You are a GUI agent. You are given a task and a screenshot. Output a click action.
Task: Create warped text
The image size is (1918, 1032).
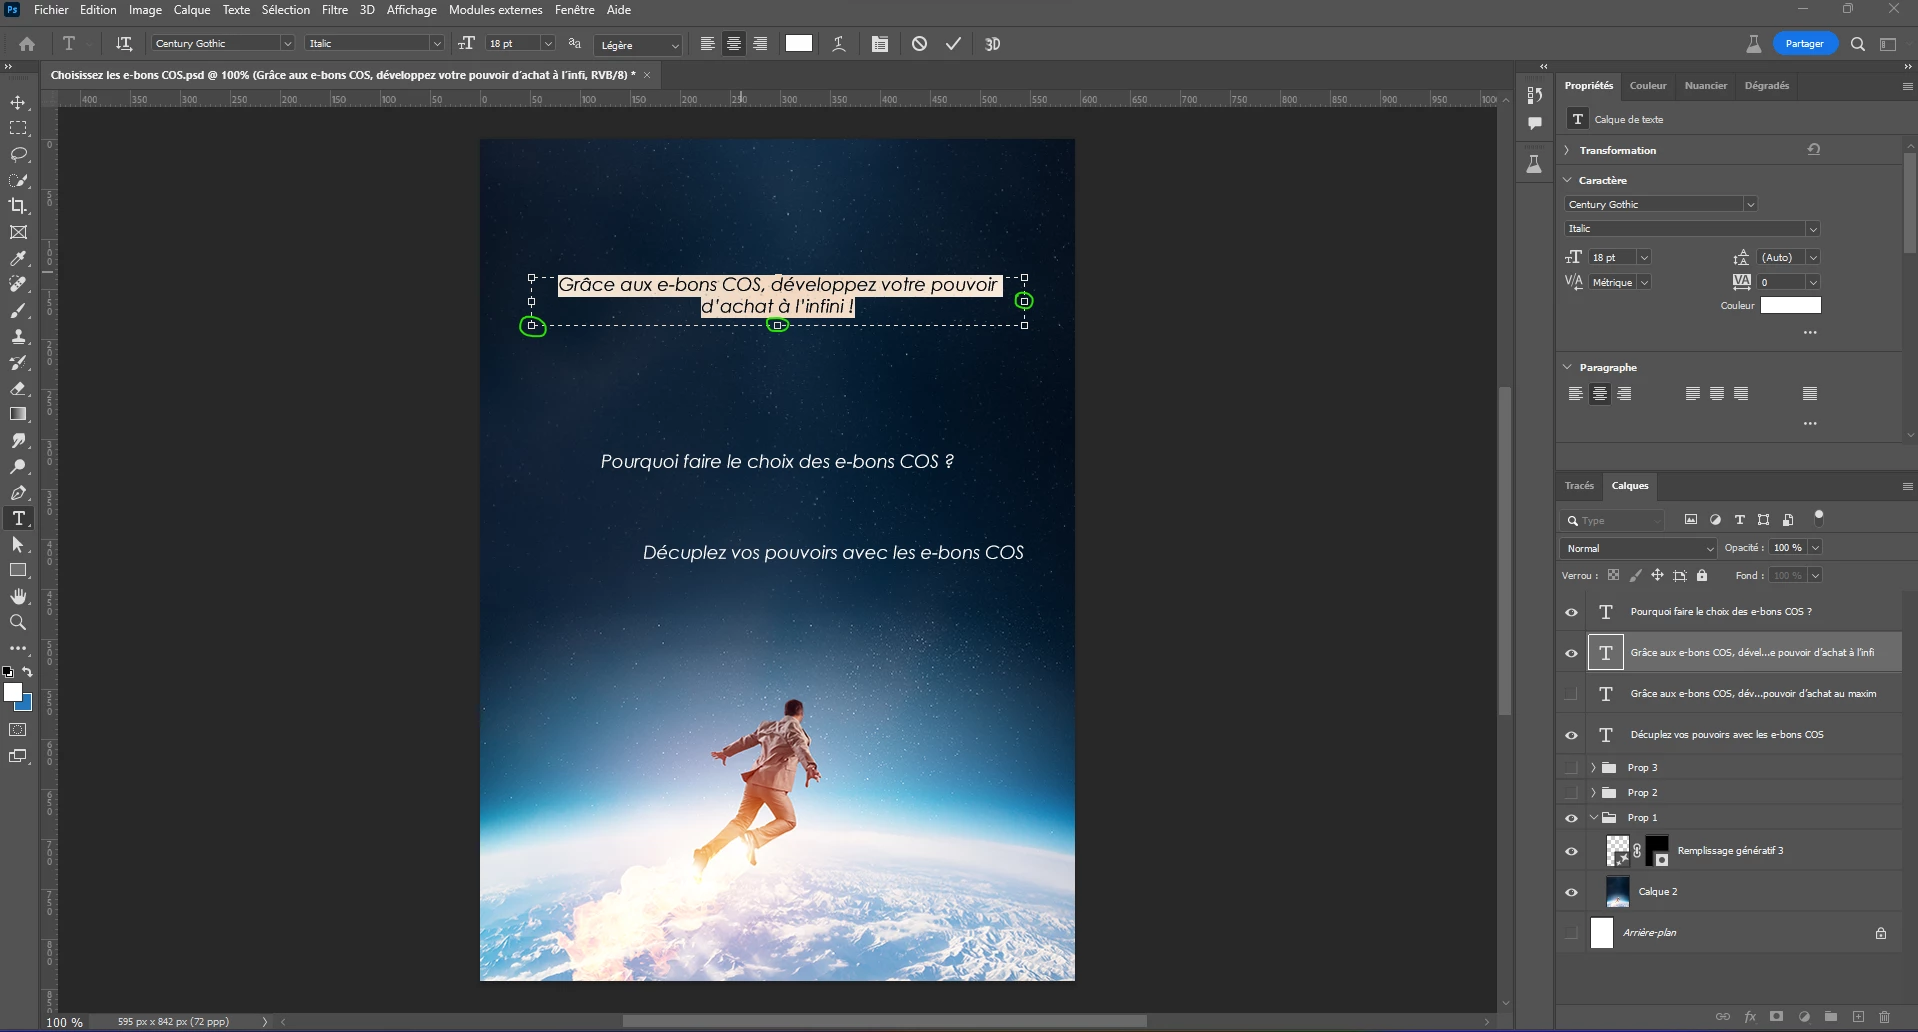click(x=839, y=44)
